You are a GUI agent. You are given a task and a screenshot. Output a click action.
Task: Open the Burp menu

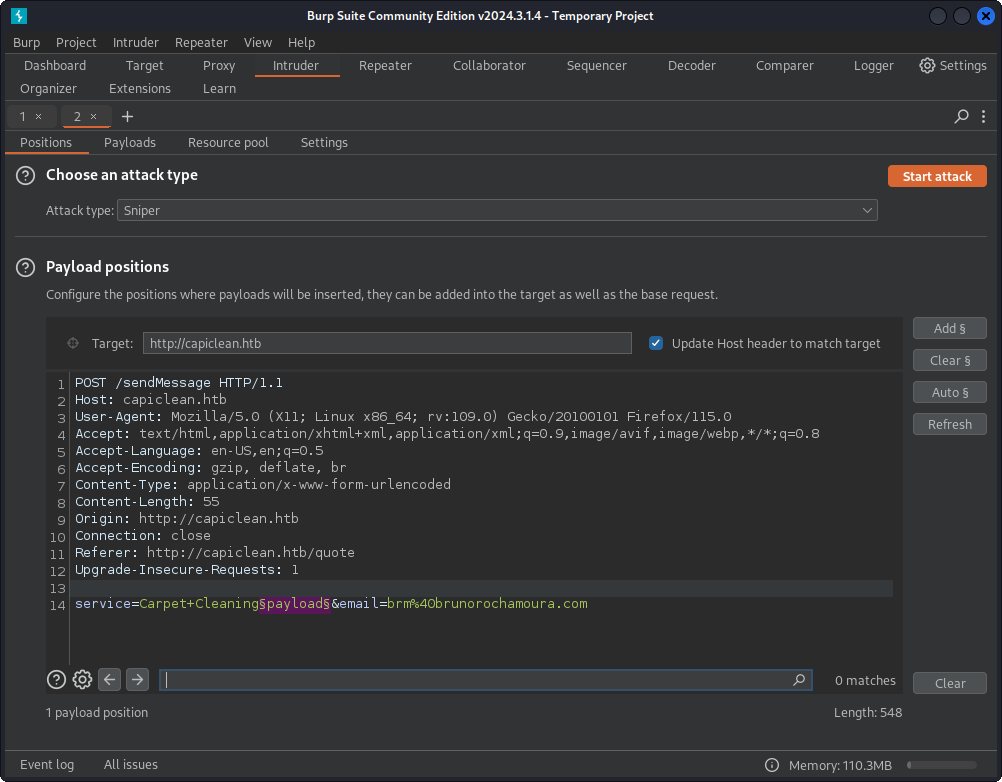27,42
